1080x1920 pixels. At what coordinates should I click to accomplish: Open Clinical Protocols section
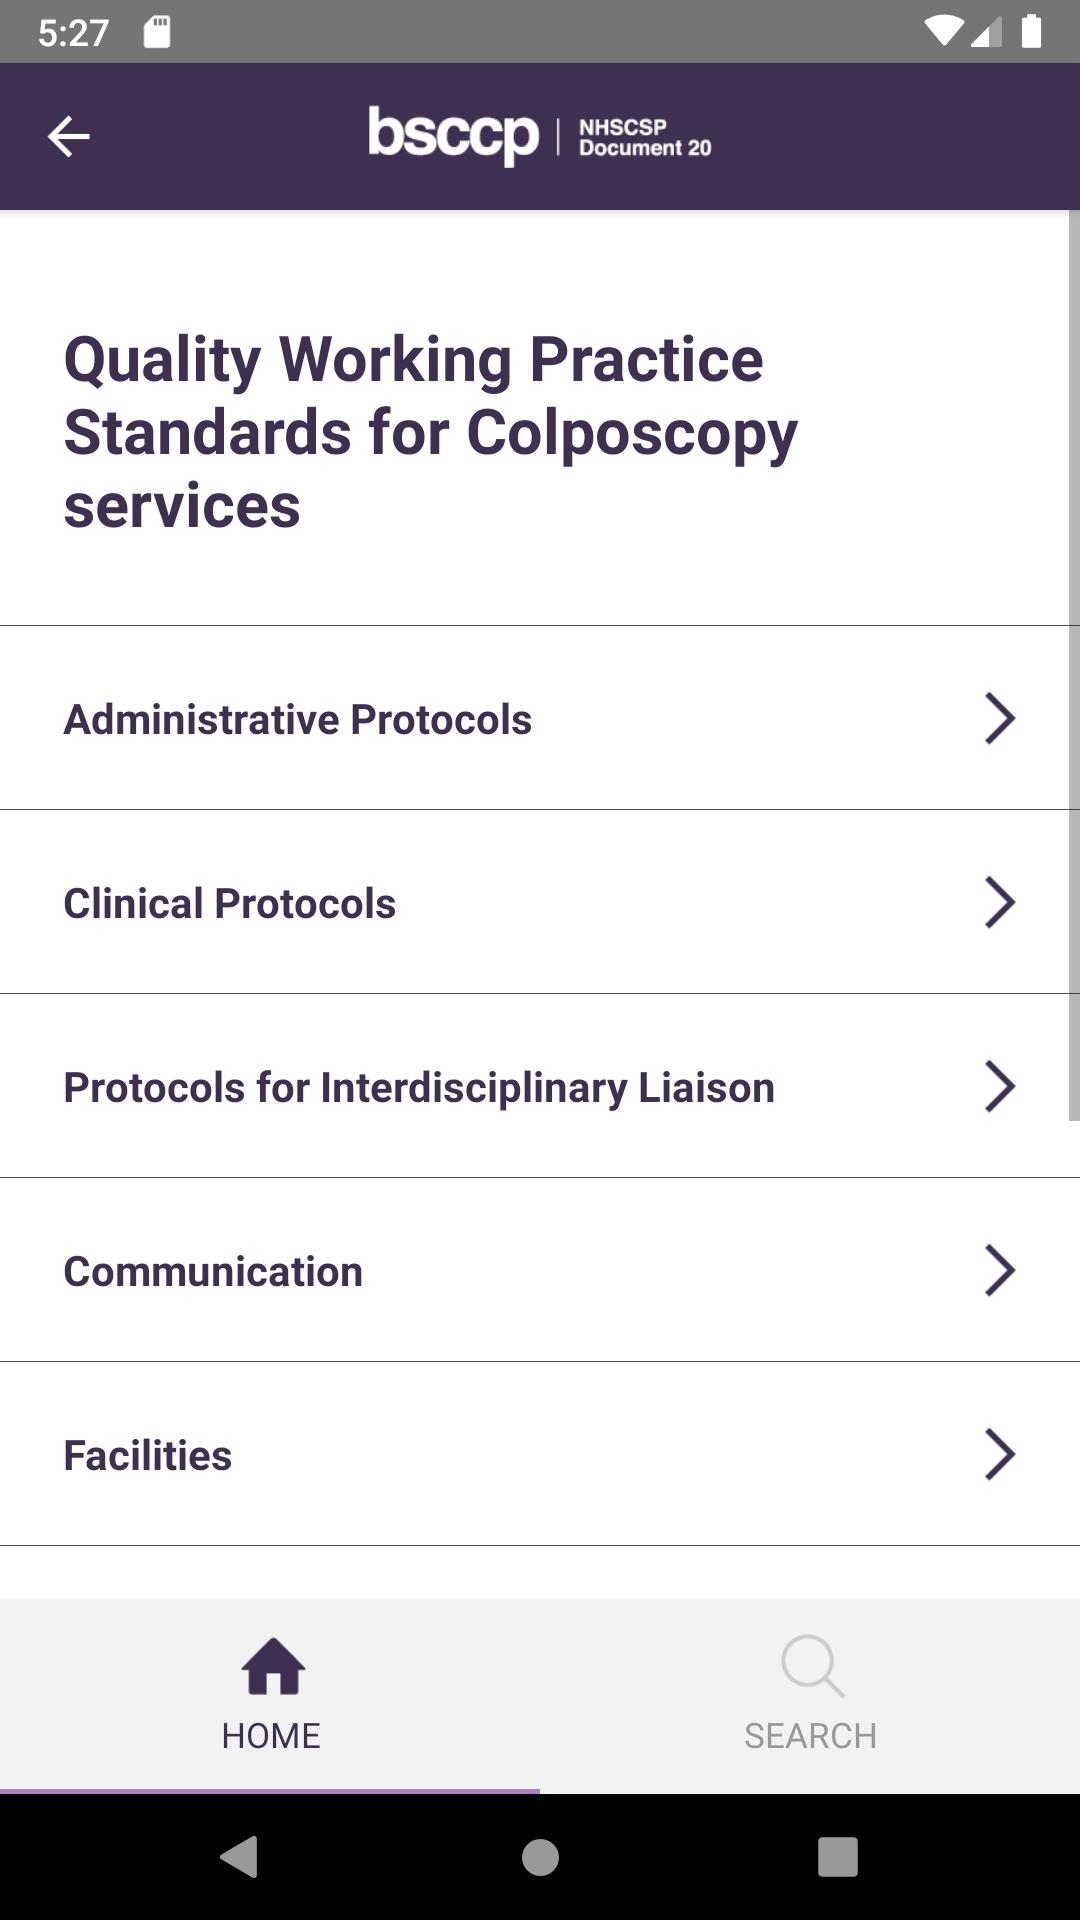pyautogui.click(x=540, y=902)
